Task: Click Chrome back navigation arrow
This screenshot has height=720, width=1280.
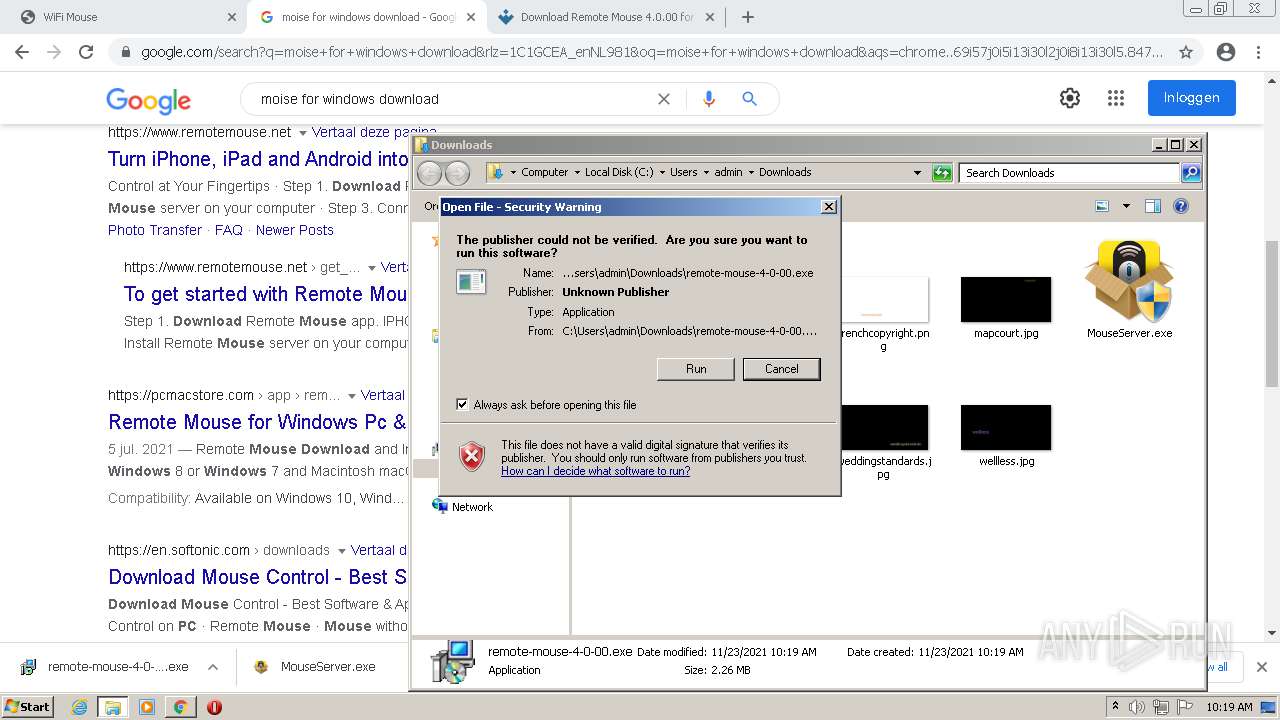Action: [x=22, y=52]
